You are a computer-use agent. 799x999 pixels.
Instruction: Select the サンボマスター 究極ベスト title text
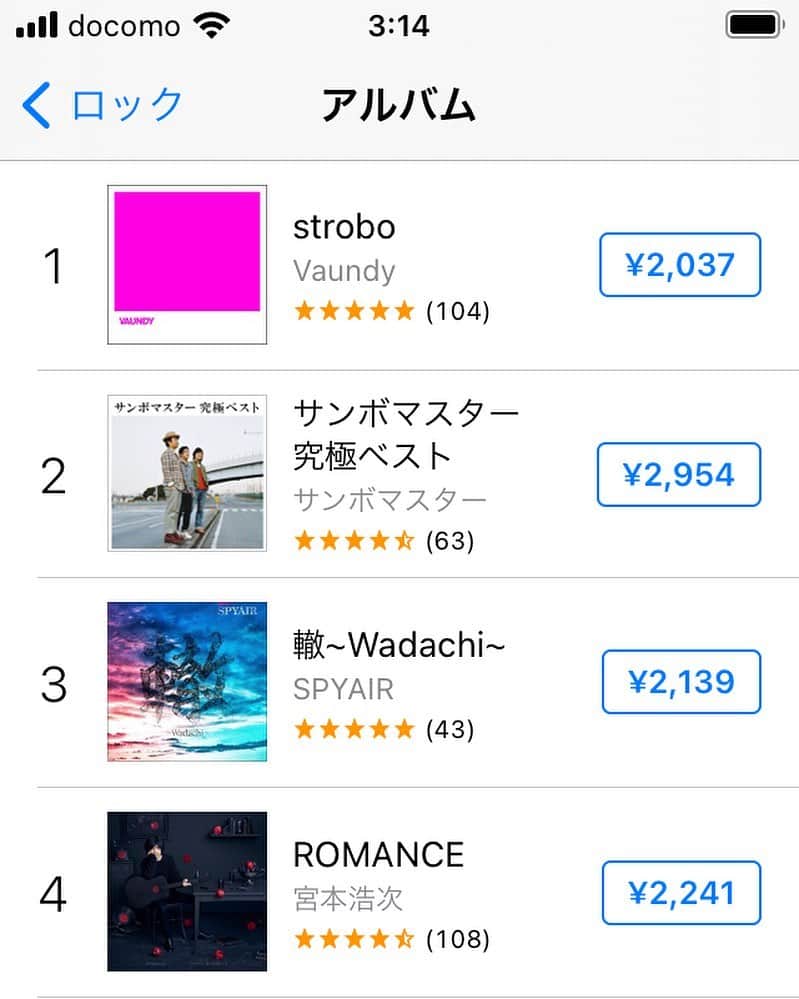click(405, 435)
